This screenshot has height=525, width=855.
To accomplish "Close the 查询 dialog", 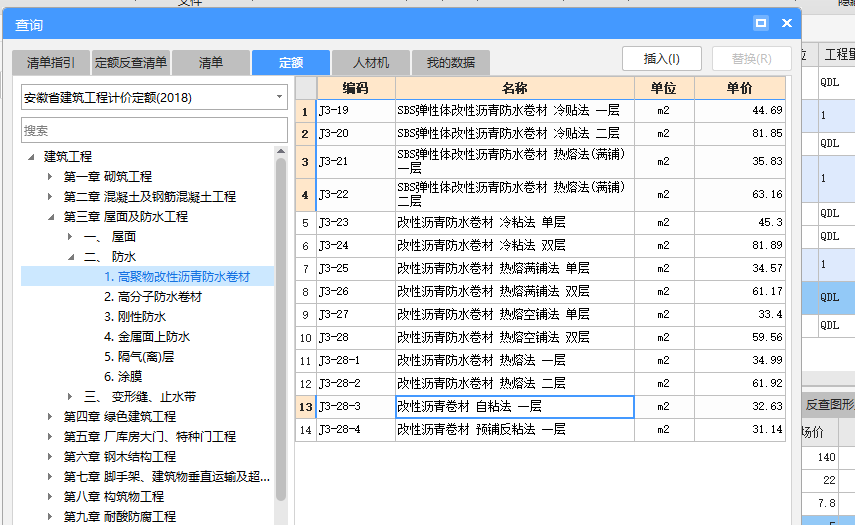I will click(787, 23).
